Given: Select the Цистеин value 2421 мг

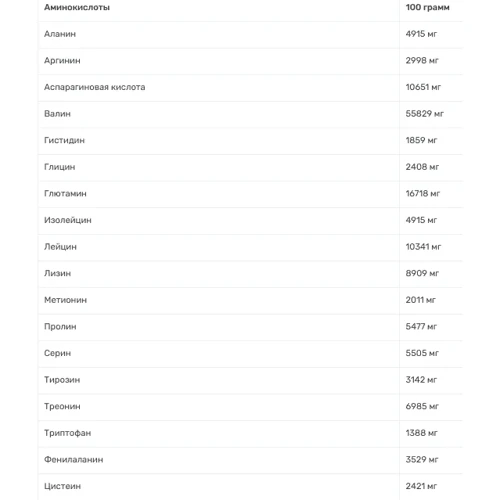Looking at the screenshot, I should click(x=421, y=486).
